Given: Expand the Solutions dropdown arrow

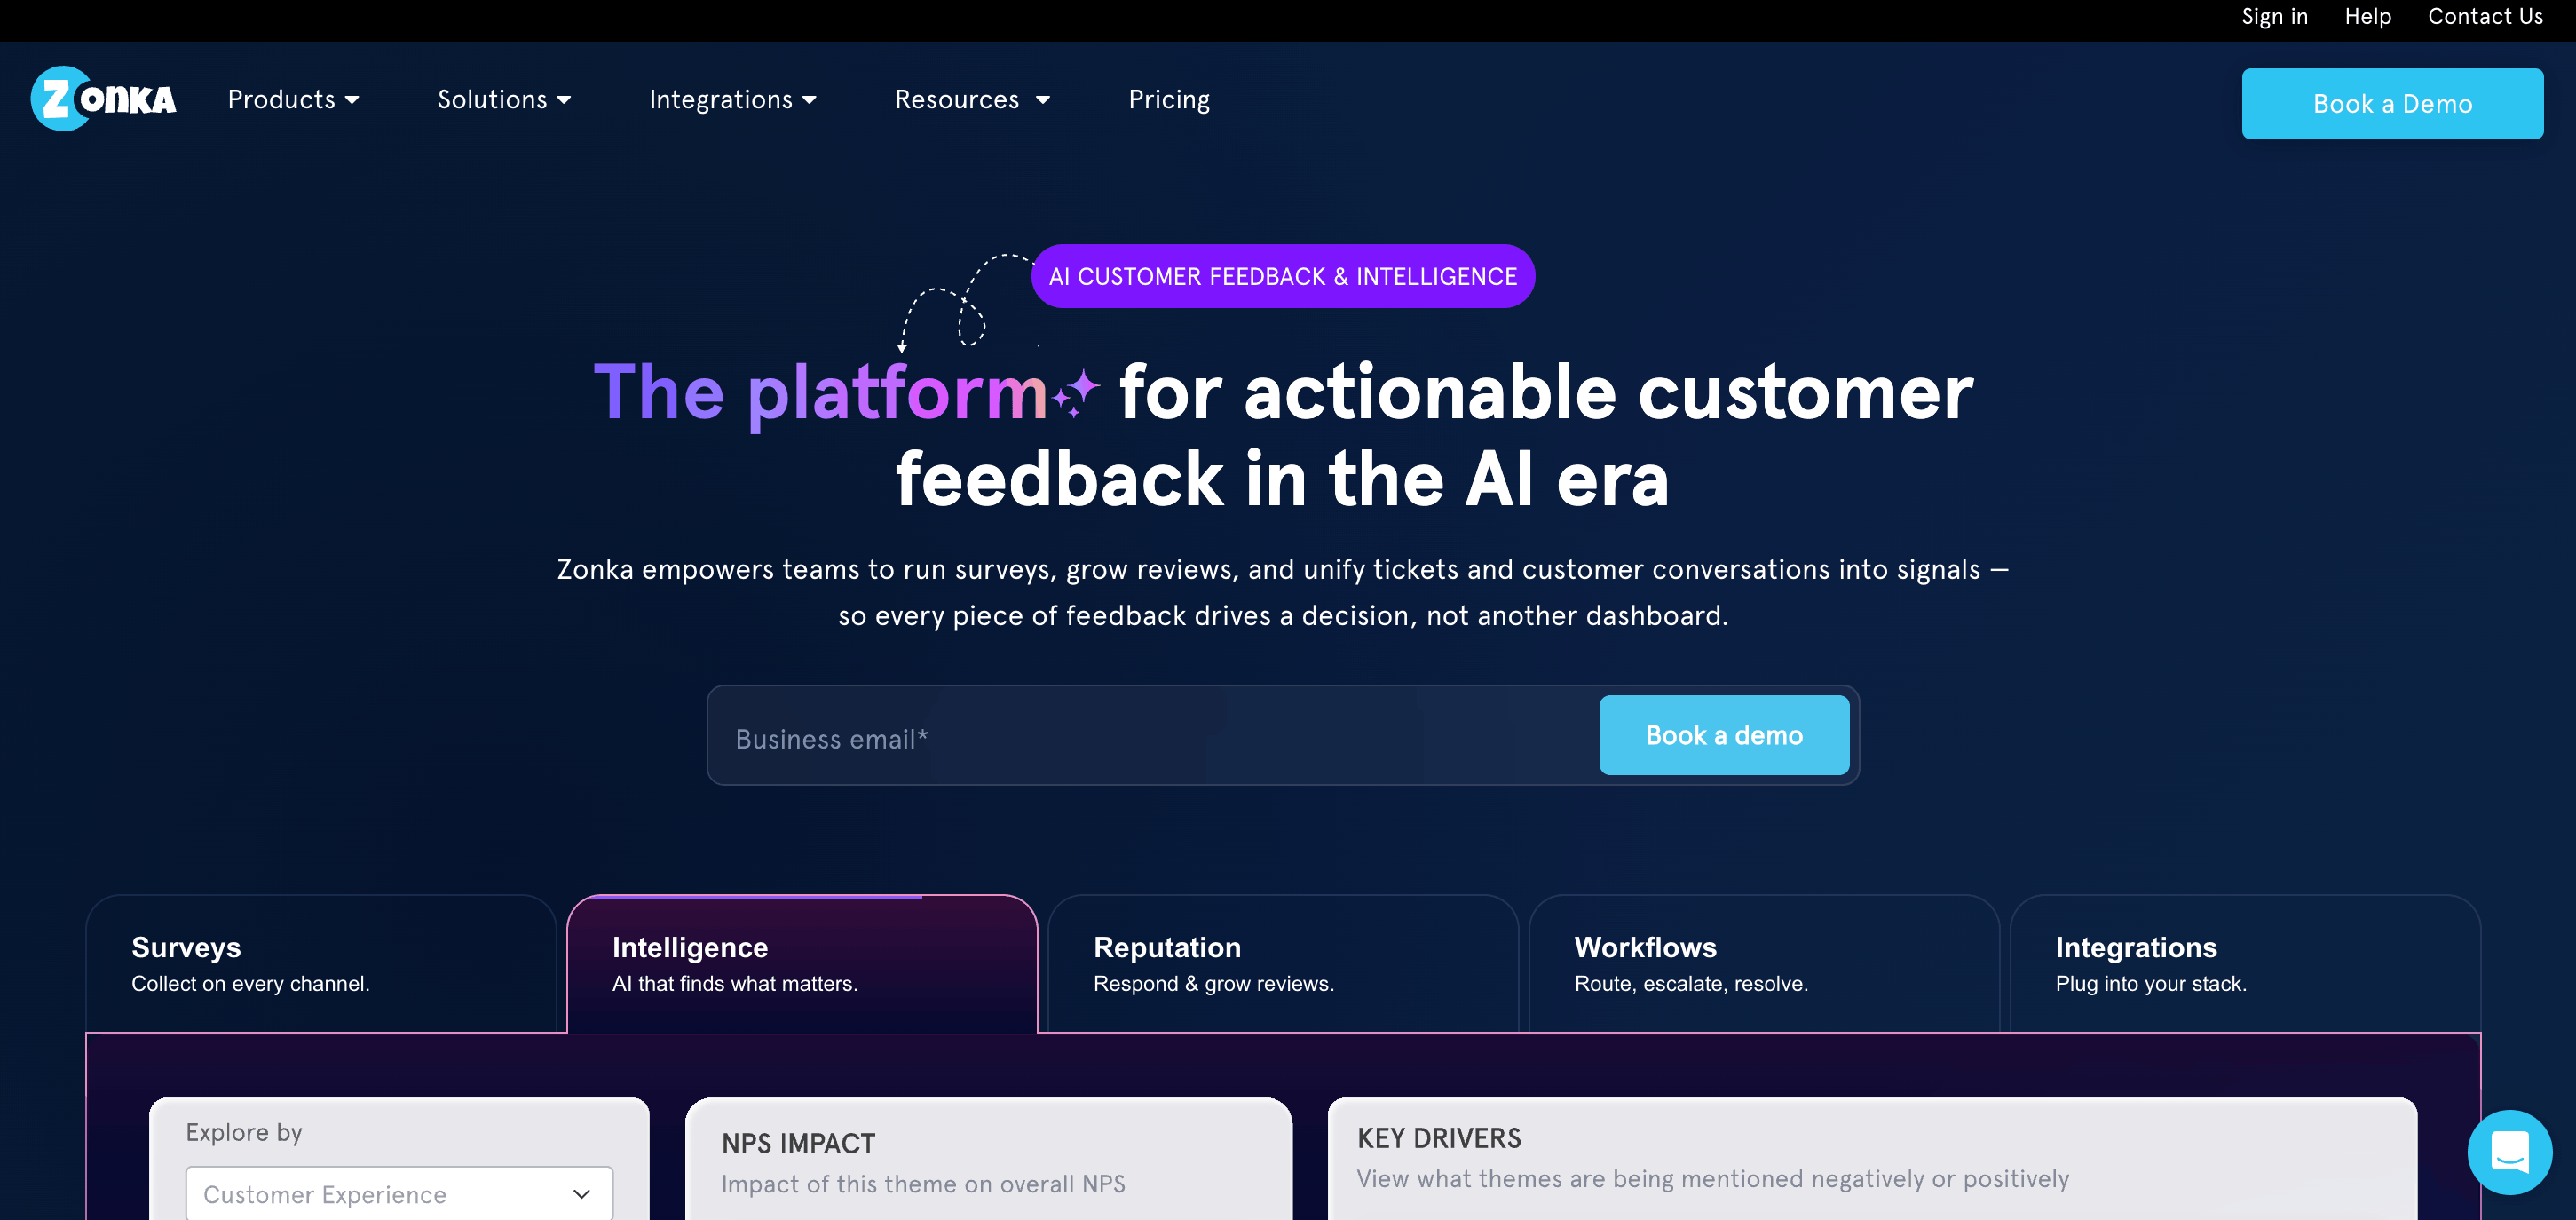Looking at the screenshot, I should 564,100.
